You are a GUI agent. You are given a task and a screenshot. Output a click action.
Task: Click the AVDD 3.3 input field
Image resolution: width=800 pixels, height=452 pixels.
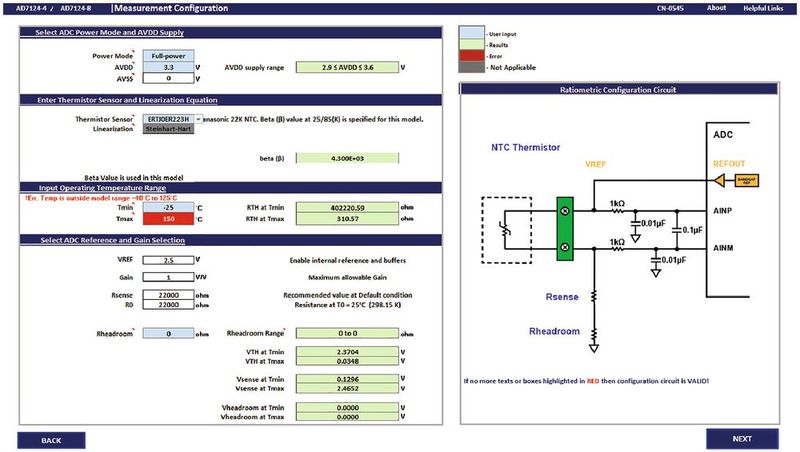click(168, 67)
